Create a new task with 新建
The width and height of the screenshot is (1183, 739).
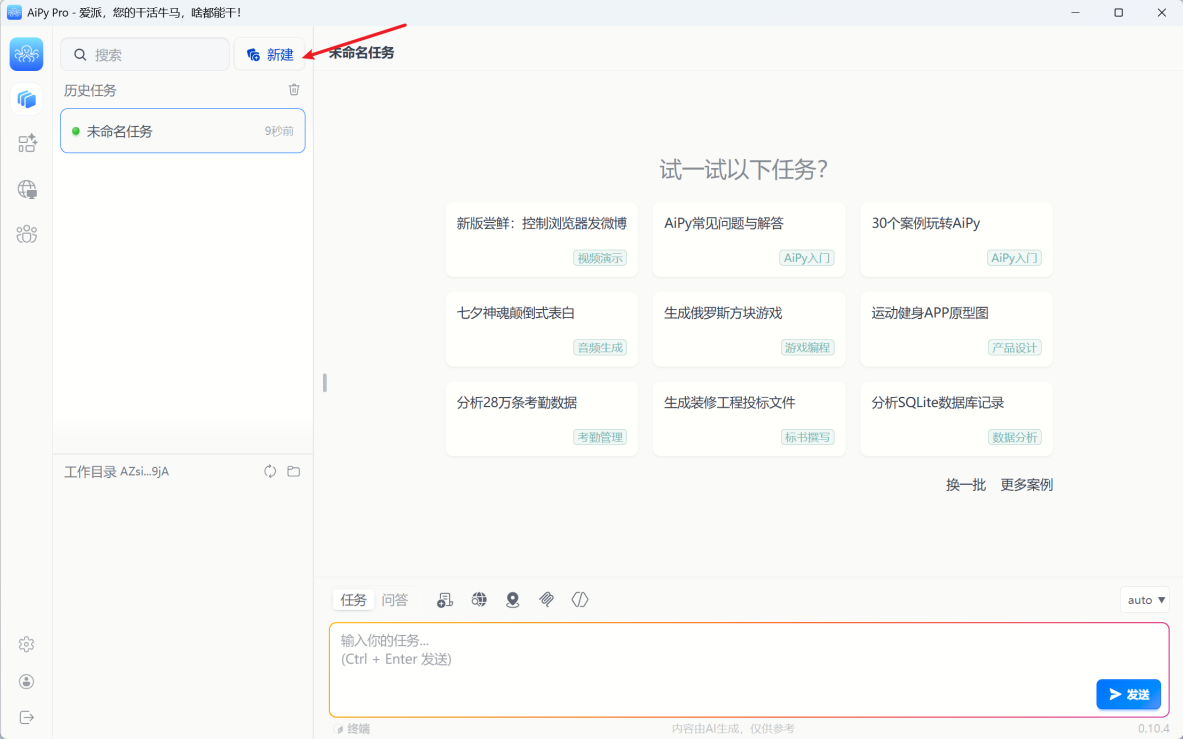pyautogui.click(x=269, y=55)
